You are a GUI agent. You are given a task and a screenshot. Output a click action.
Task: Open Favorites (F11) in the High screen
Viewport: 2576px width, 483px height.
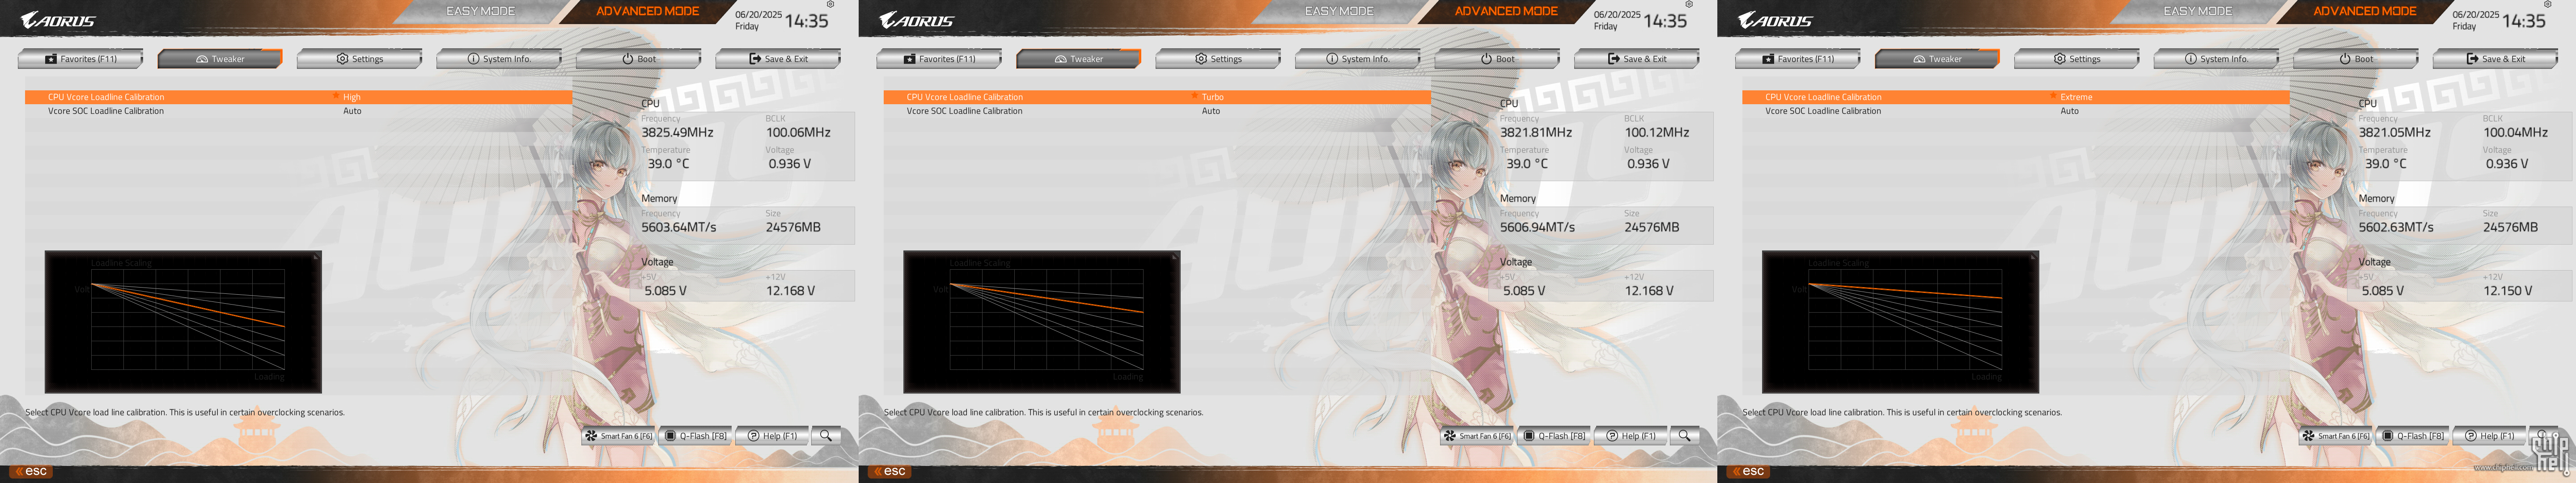point(81,59)
